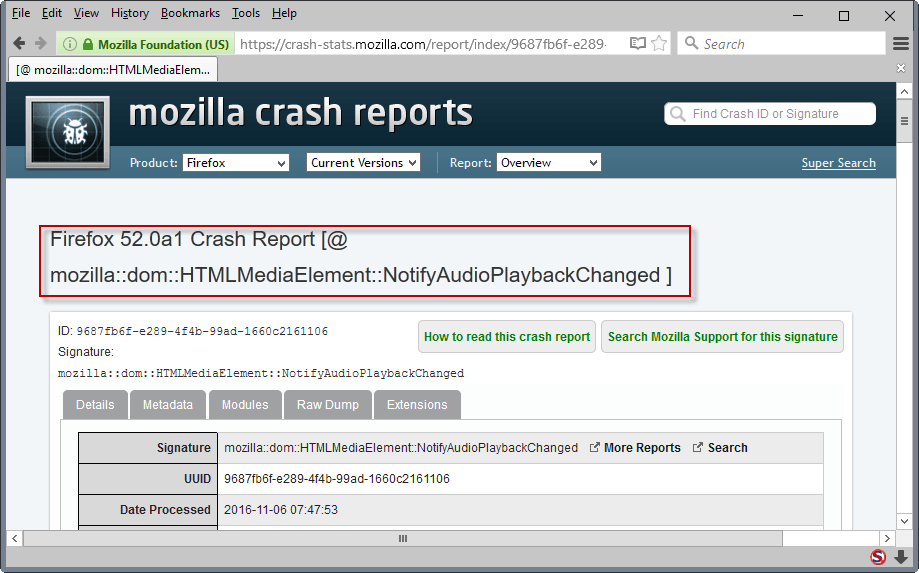Click the vertical scrollbar up arrow

tap(904, 91)
